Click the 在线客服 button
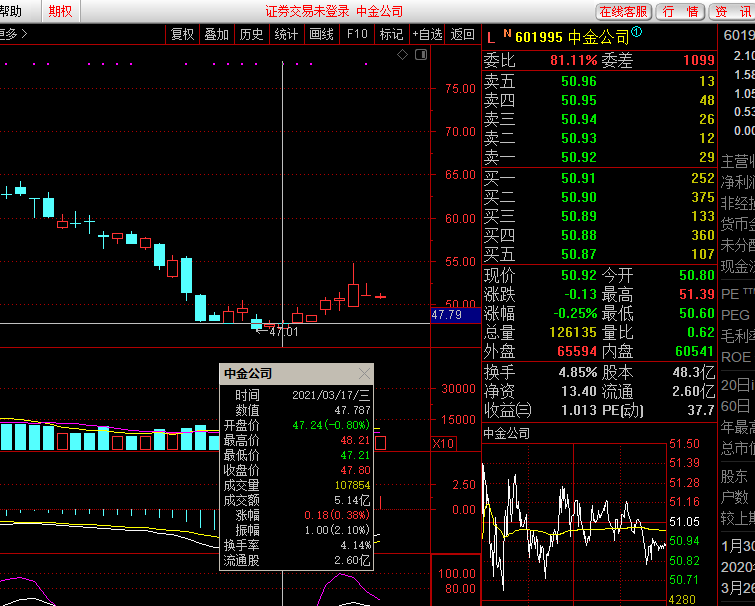755x606 pixels. [x=624, y=12]
